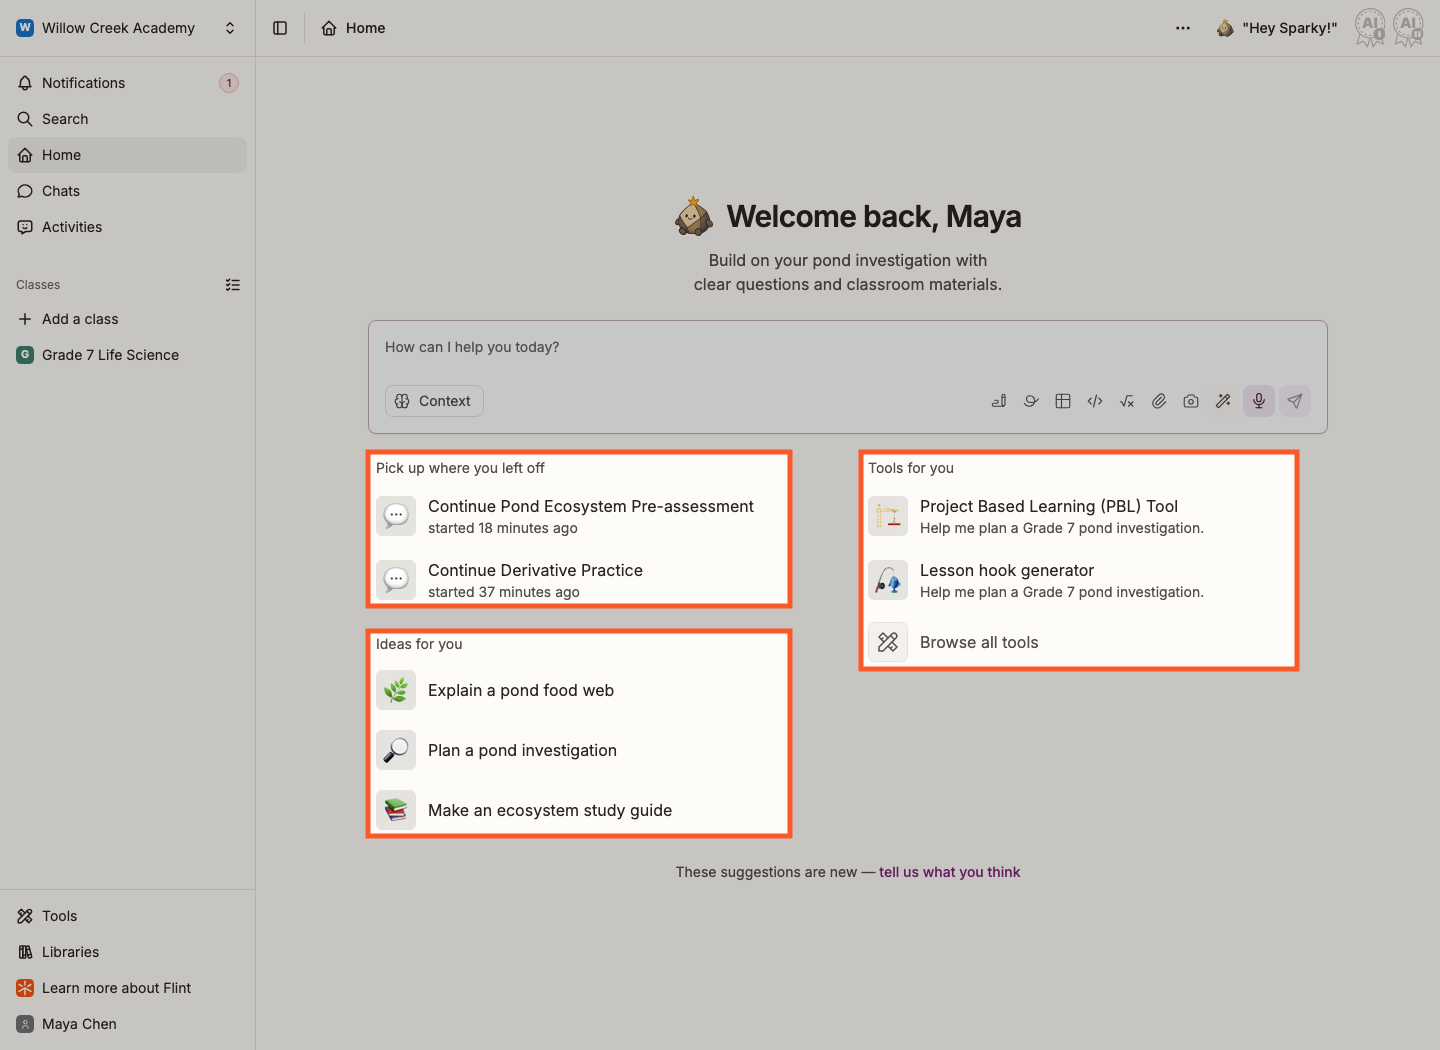Viewport: 1440px width, 1050px height.
Task: Open the code block icon
Action: click(1095, 401)
